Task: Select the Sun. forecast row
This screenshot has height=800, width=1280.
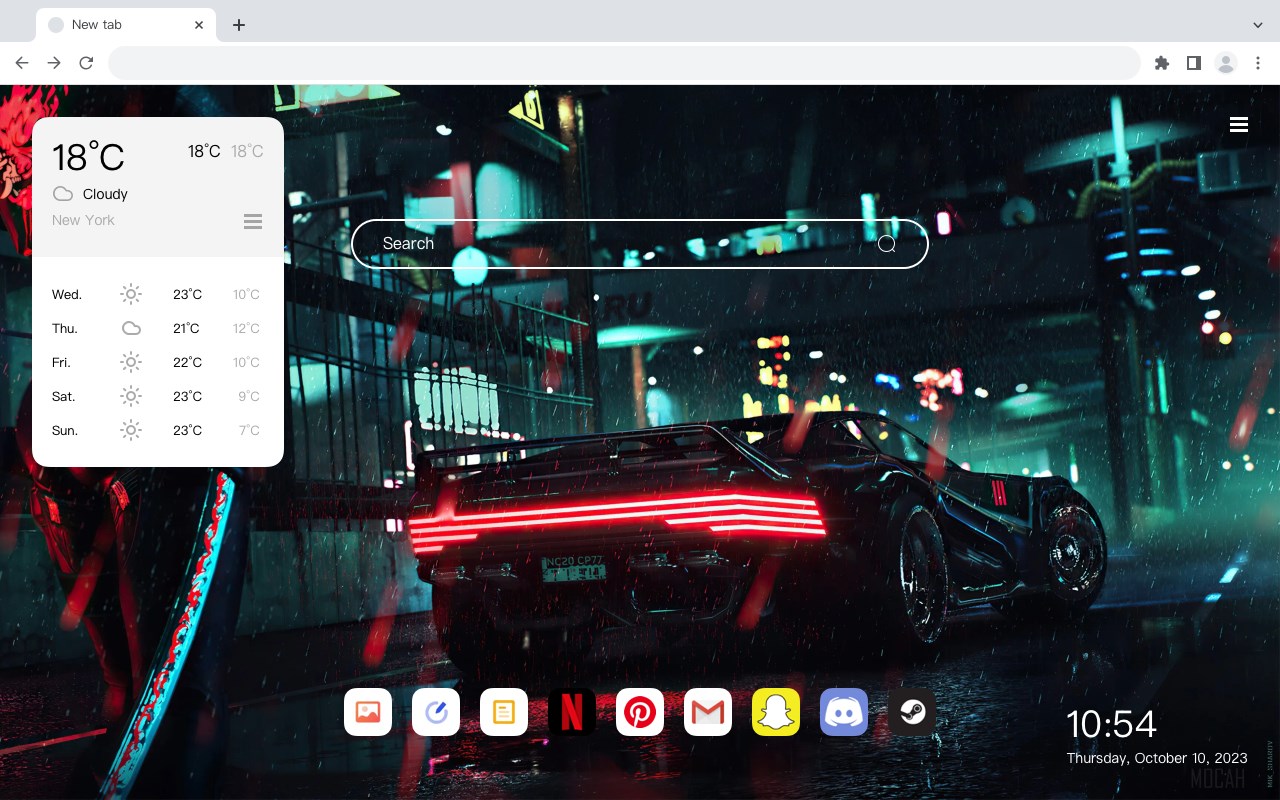Action: click(x=158, y=430)
